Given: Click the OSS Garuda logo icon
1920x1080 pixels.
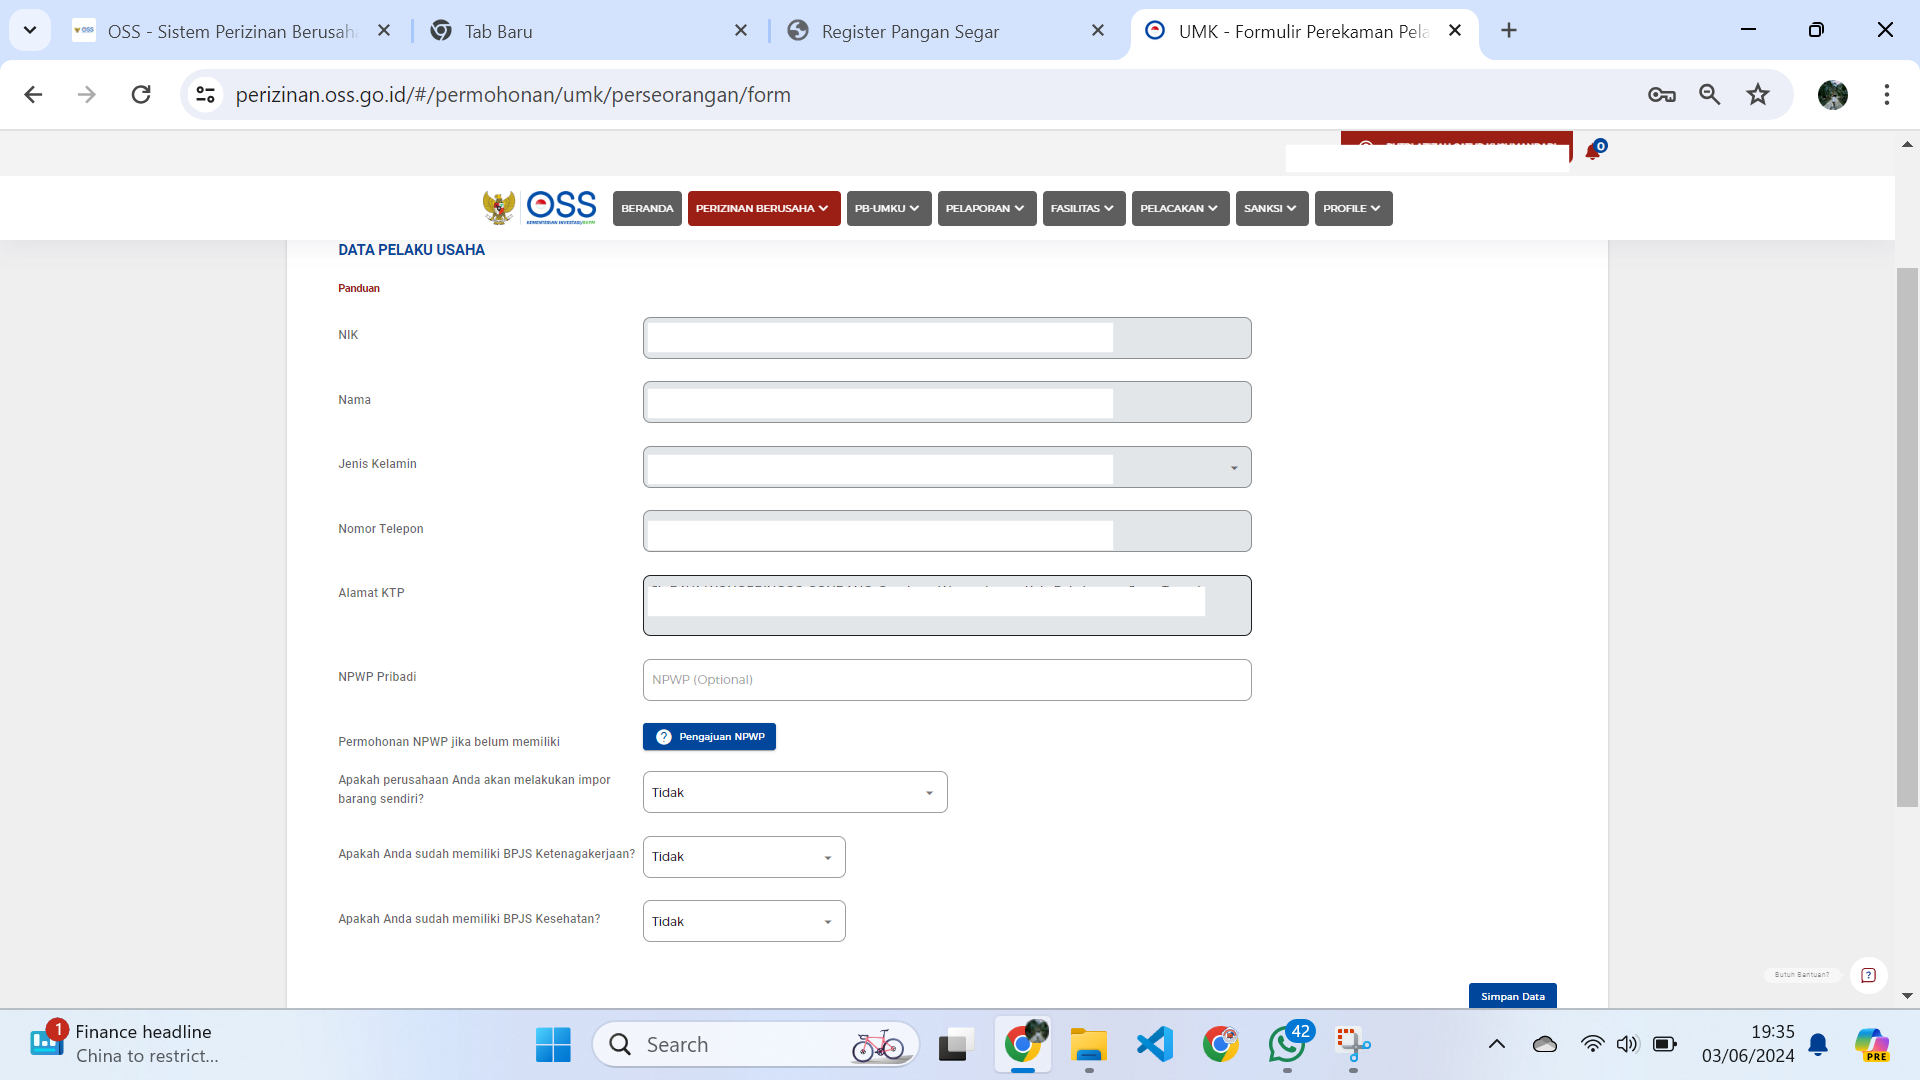Looking at the screenshot, I should coord(498,208).
